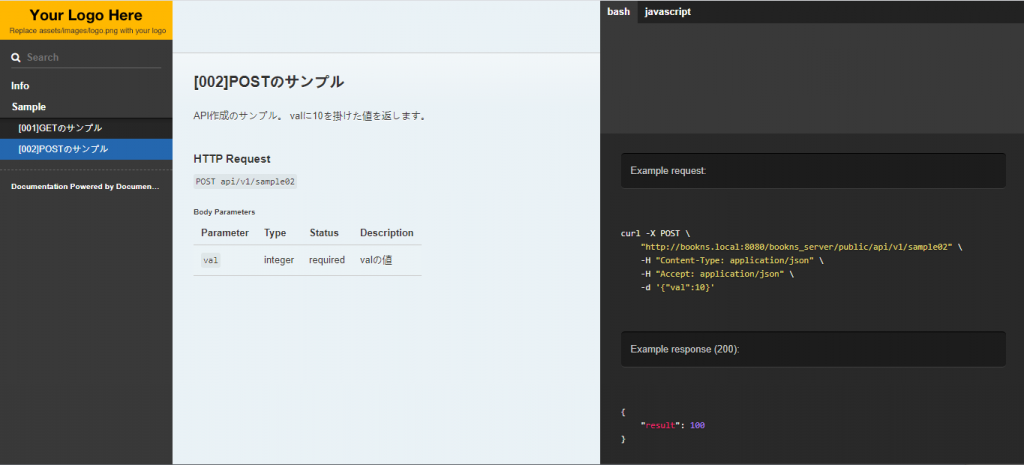Expand the Sample section in sidebar
This screenshot has height=465, width=1024.
click(x=29, y=107)
